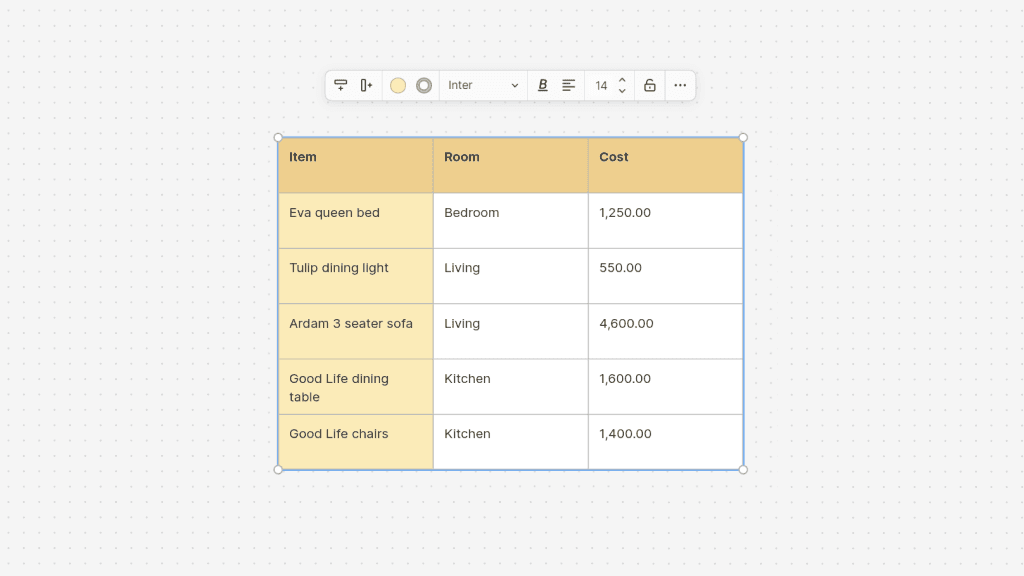Click the add row icon in toolbar
The image size is (1024, 576).
point(340,85)
